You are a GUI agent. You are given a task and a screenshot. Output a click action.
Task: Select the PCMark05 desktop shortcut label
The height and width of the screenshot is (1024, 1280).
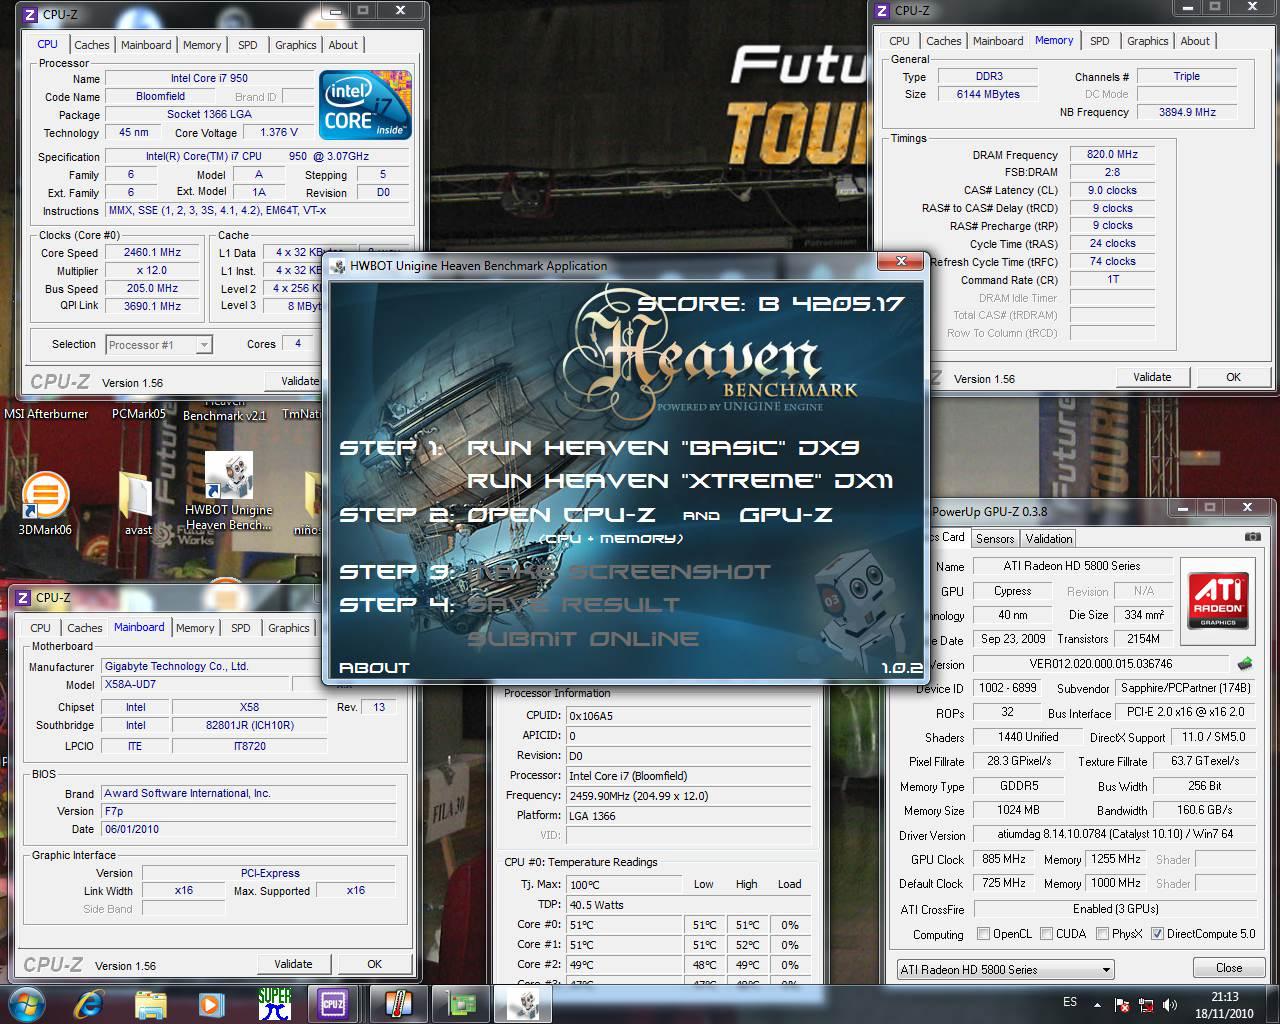(139, 414)
